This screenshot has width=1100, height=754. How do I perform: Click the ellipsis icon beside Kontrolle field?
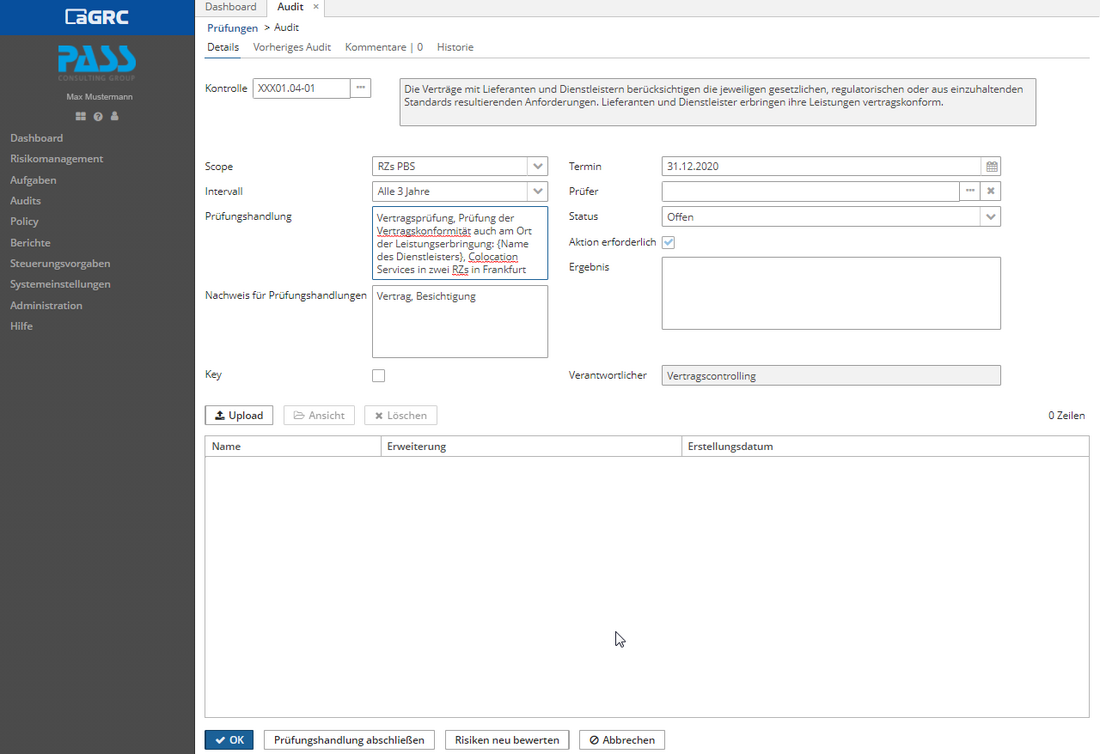(x=360, y=88)
